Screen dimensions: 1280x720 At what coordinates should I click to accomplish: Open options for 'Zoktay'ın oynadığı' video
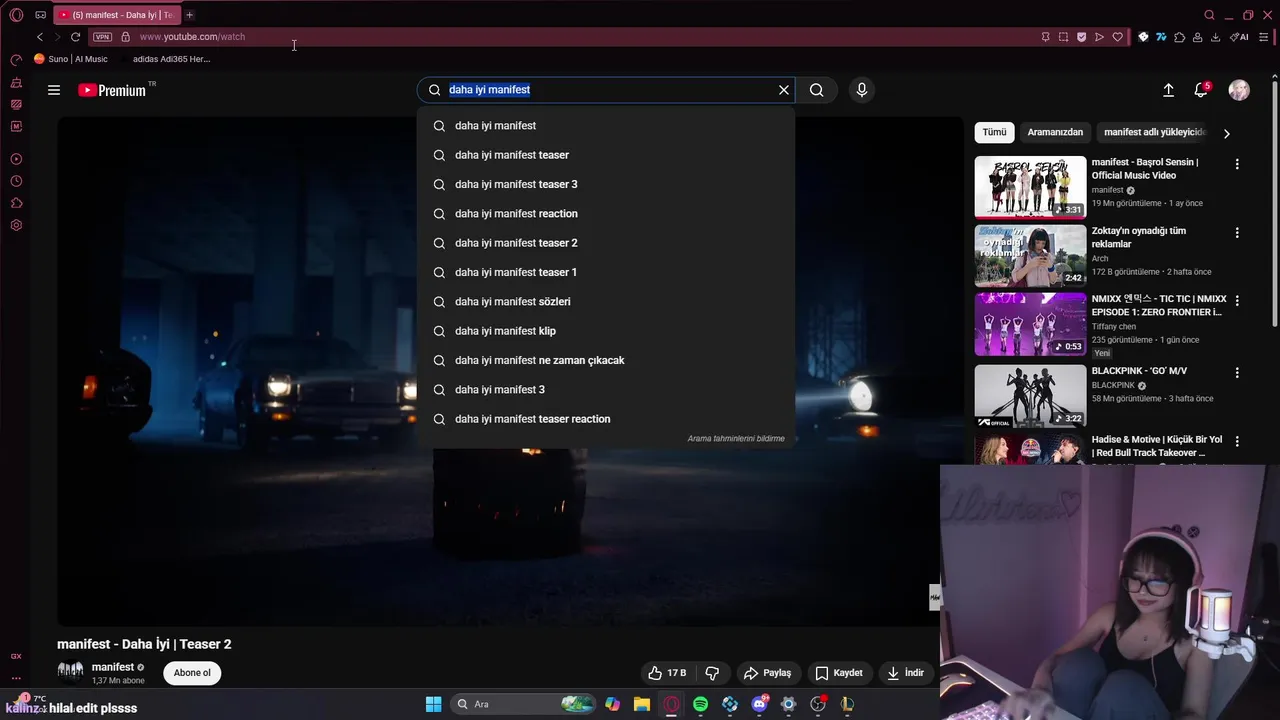[x=1237, y=233]
